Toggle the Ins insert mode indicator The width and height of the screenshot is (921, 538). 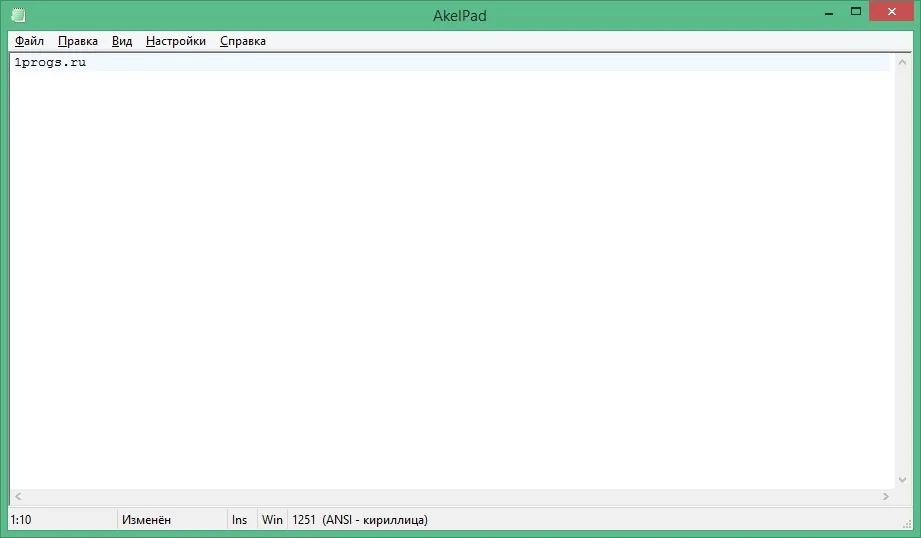(239, 520)
